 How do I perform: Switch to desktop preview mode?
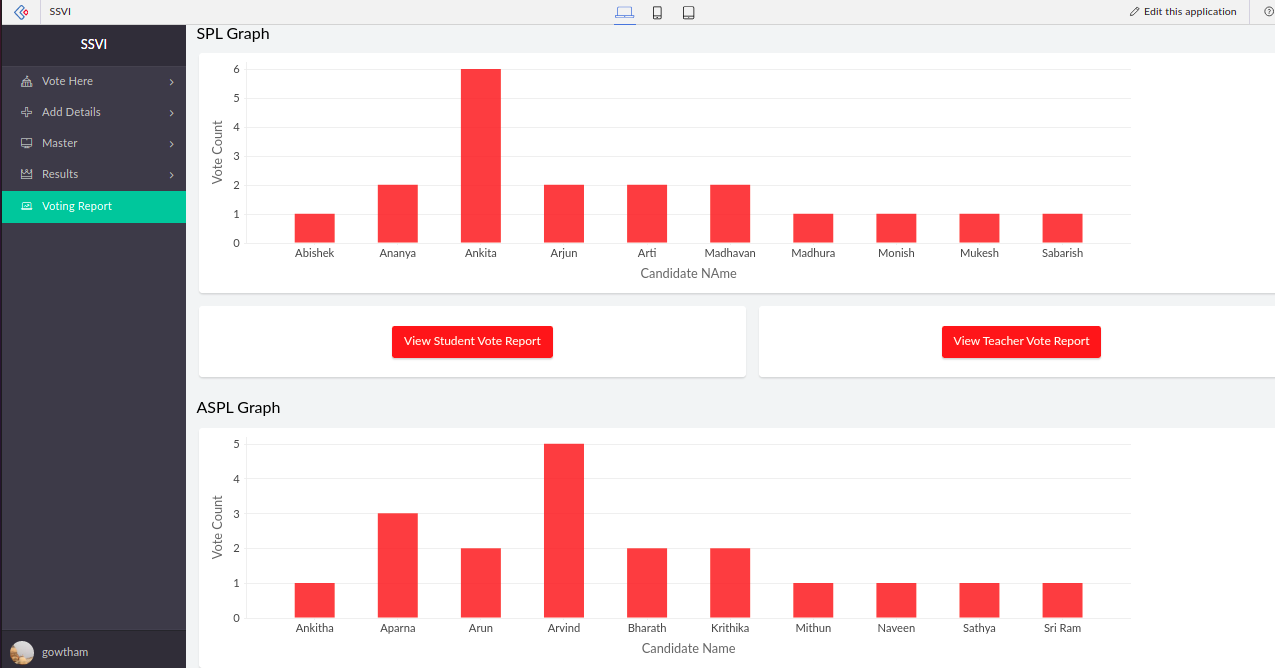point(625,13)
